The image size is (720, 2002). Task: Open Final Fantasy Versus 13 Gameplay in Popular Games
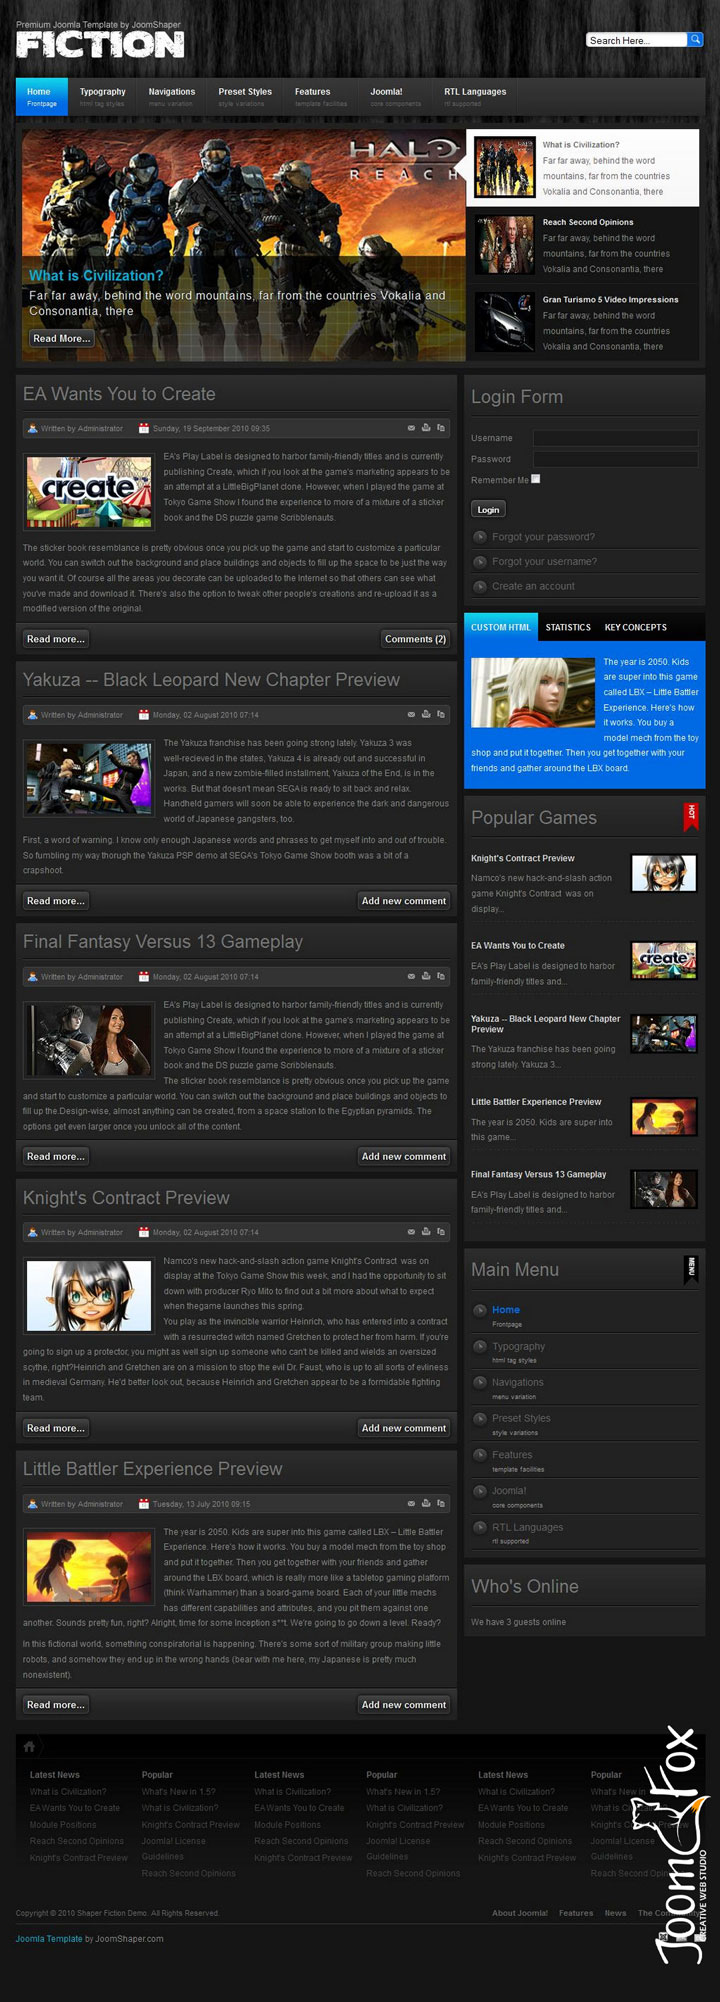pyautogui.click(x=539, y=1174)
